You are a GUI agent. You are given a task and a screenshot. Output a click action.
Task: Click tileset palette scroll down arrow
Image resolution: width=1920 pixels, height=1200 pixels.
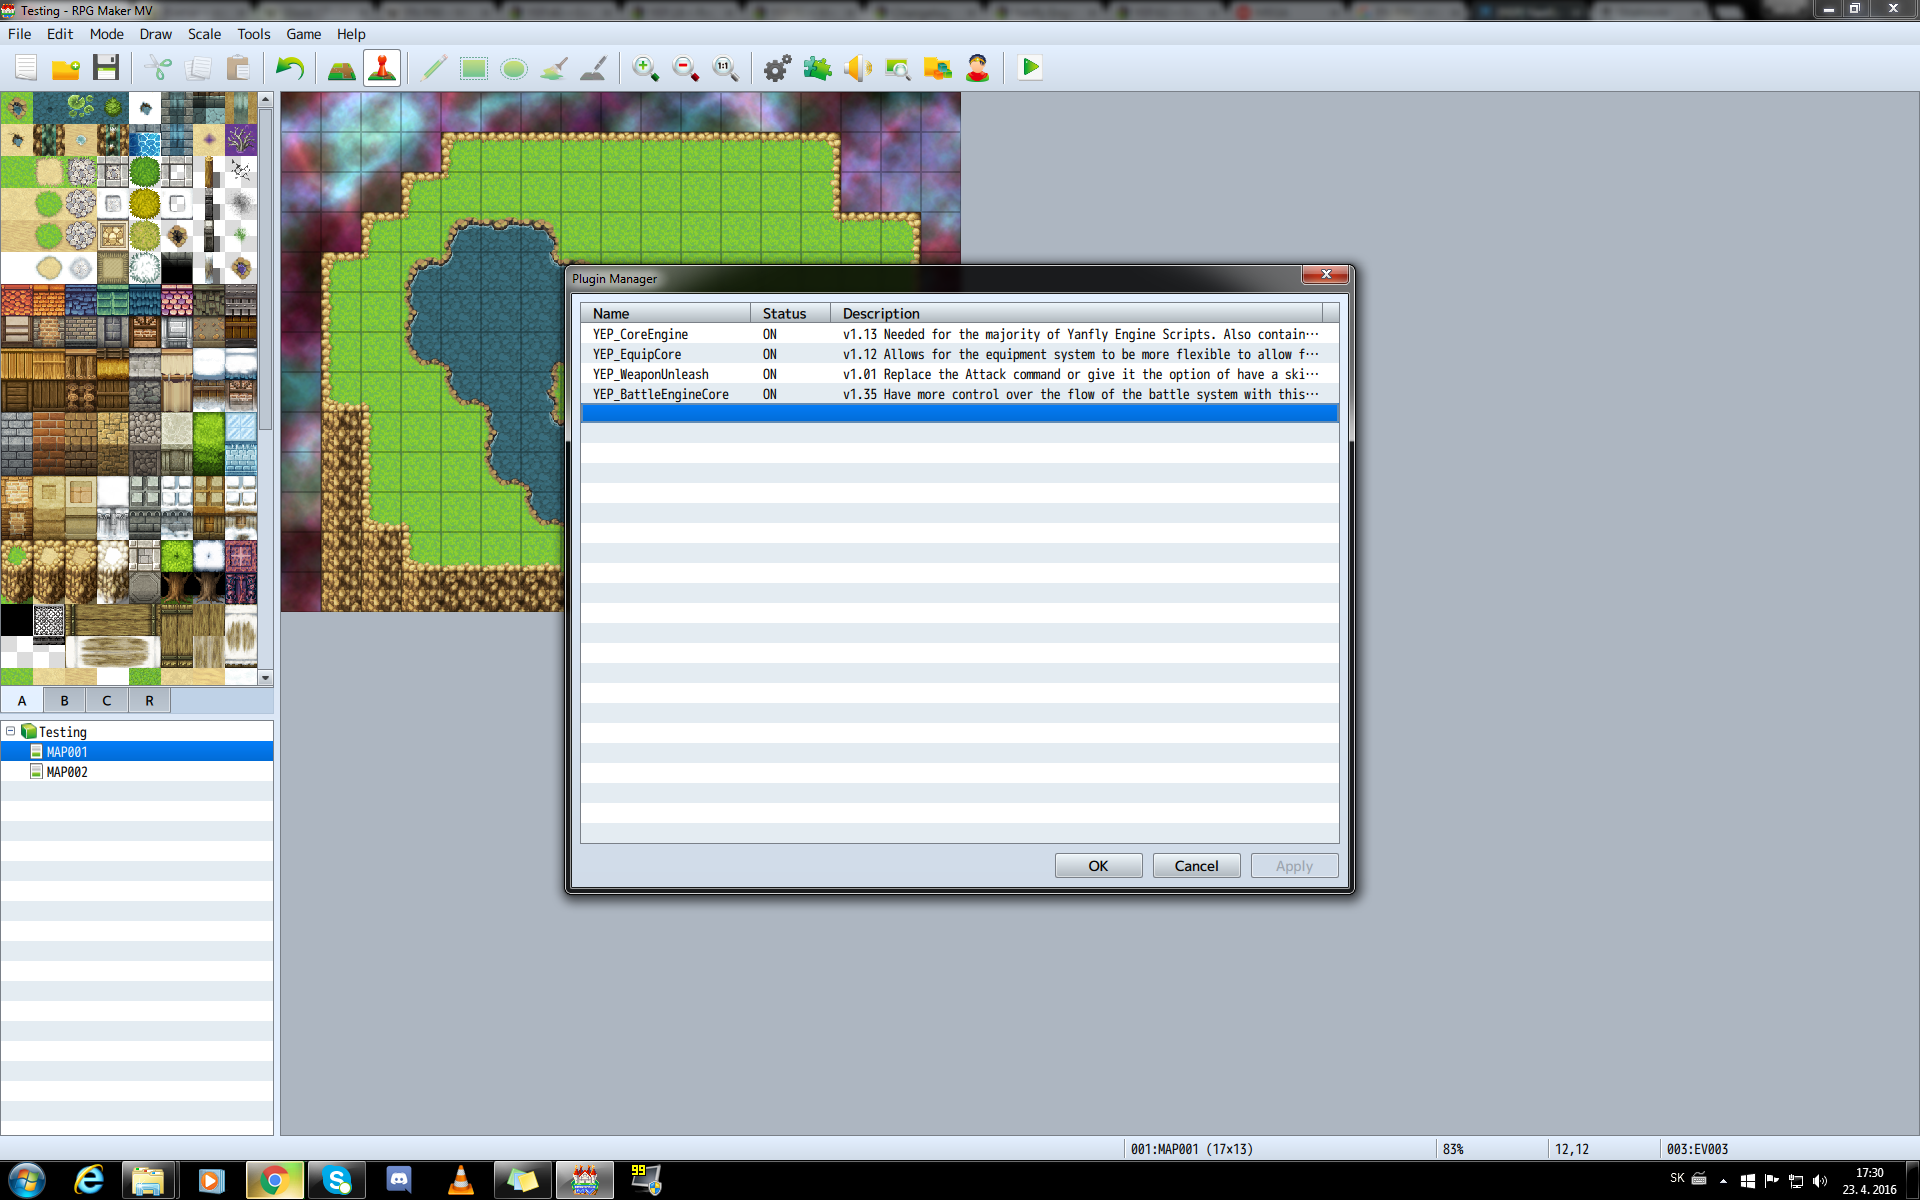coord(265,678)
